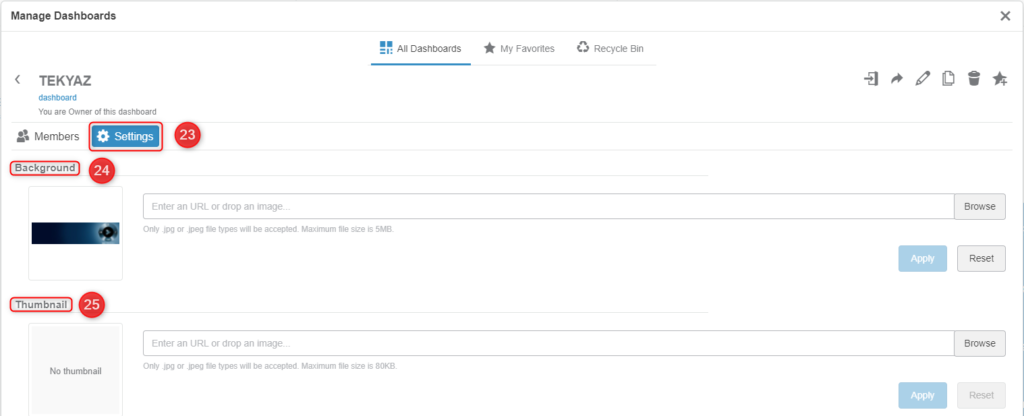
Task: Click Browse for the Background image
Action: (980, 206)
